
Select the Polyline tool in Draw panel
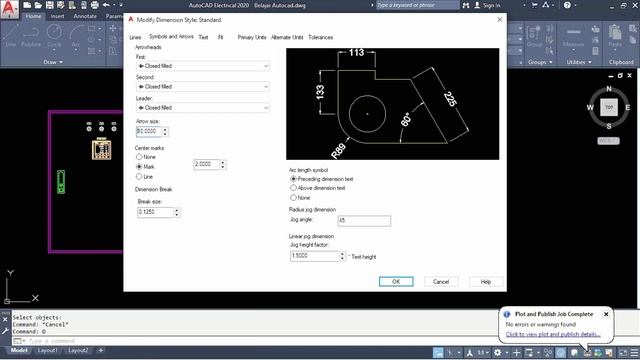tap(31, 36)
